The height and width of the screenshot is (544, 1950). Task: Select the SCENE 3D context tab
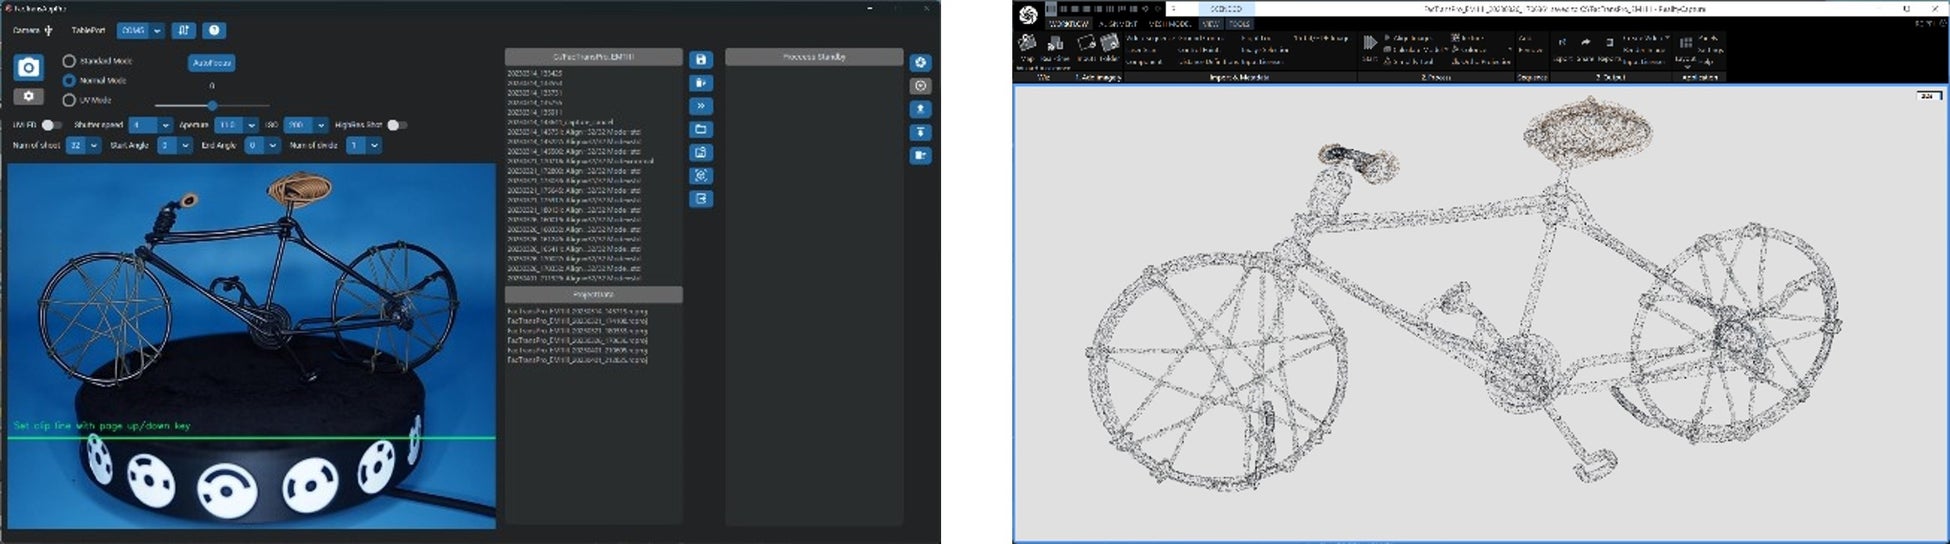point(1226,9)
